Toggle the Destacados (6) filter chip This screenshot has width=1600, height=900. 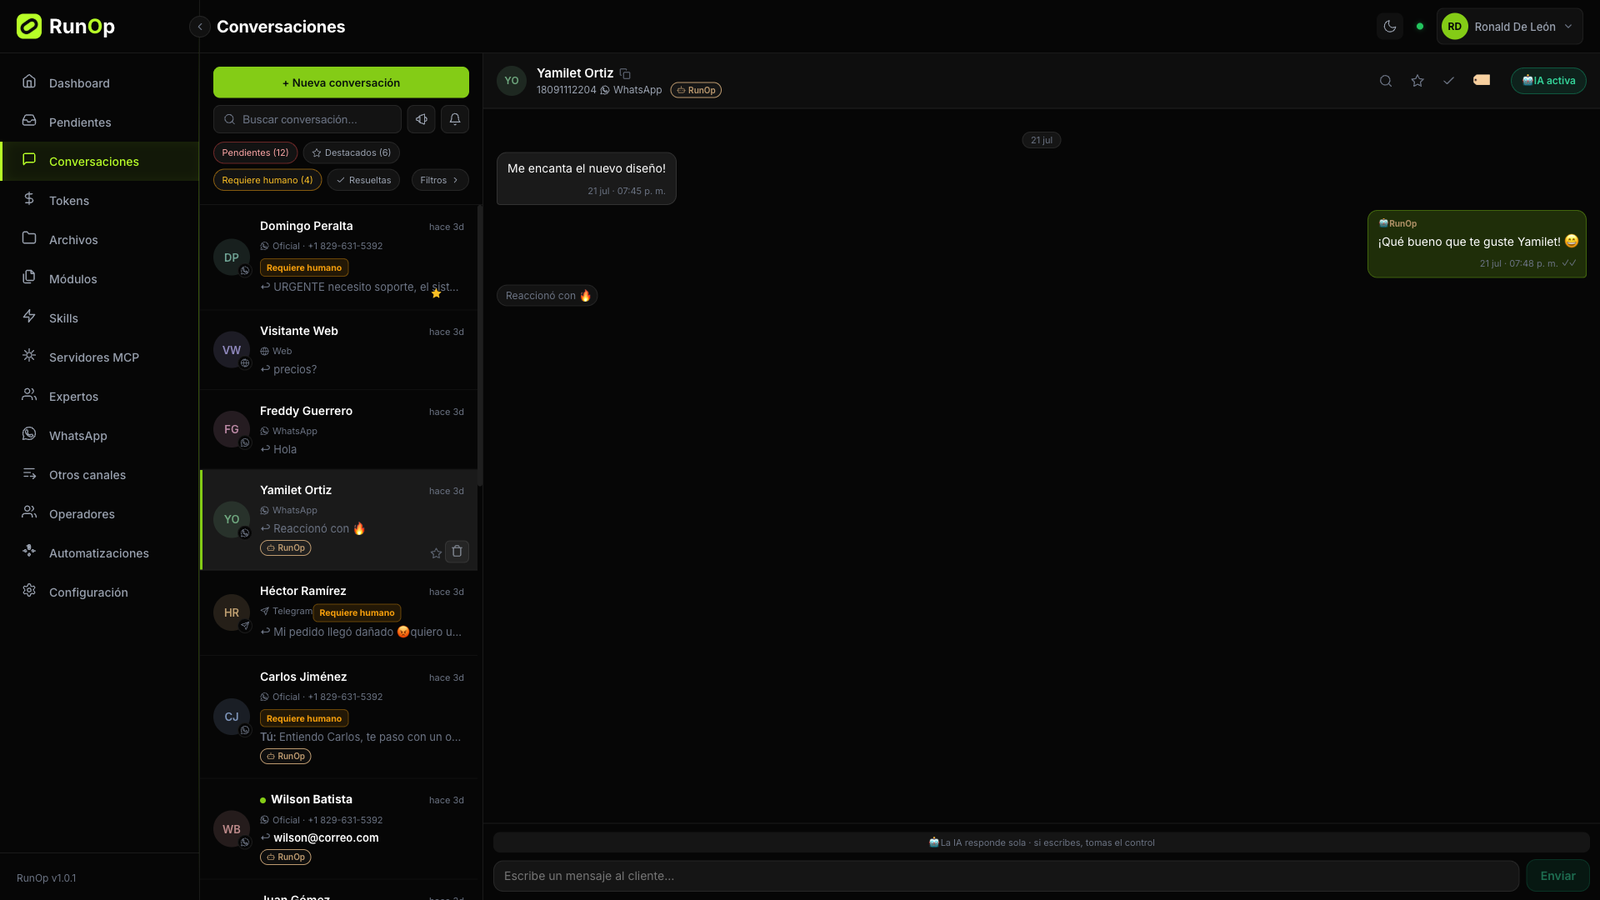351,153
